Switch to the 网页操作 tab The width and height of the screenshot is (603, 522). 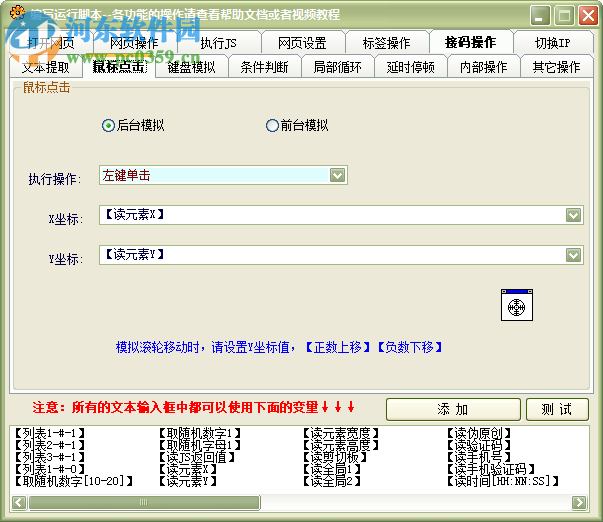point(134,43)
